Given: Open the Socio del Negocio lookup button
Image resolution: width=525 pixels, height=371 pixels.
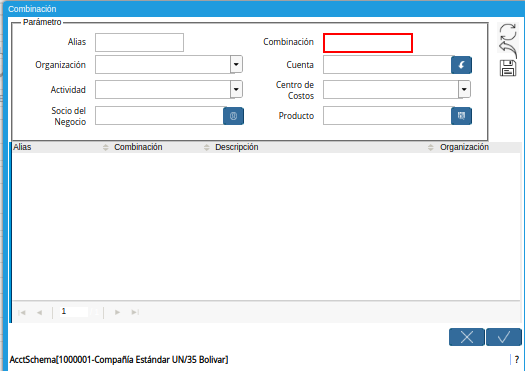Looking at the screenshot, I should [x=233, y=116].
